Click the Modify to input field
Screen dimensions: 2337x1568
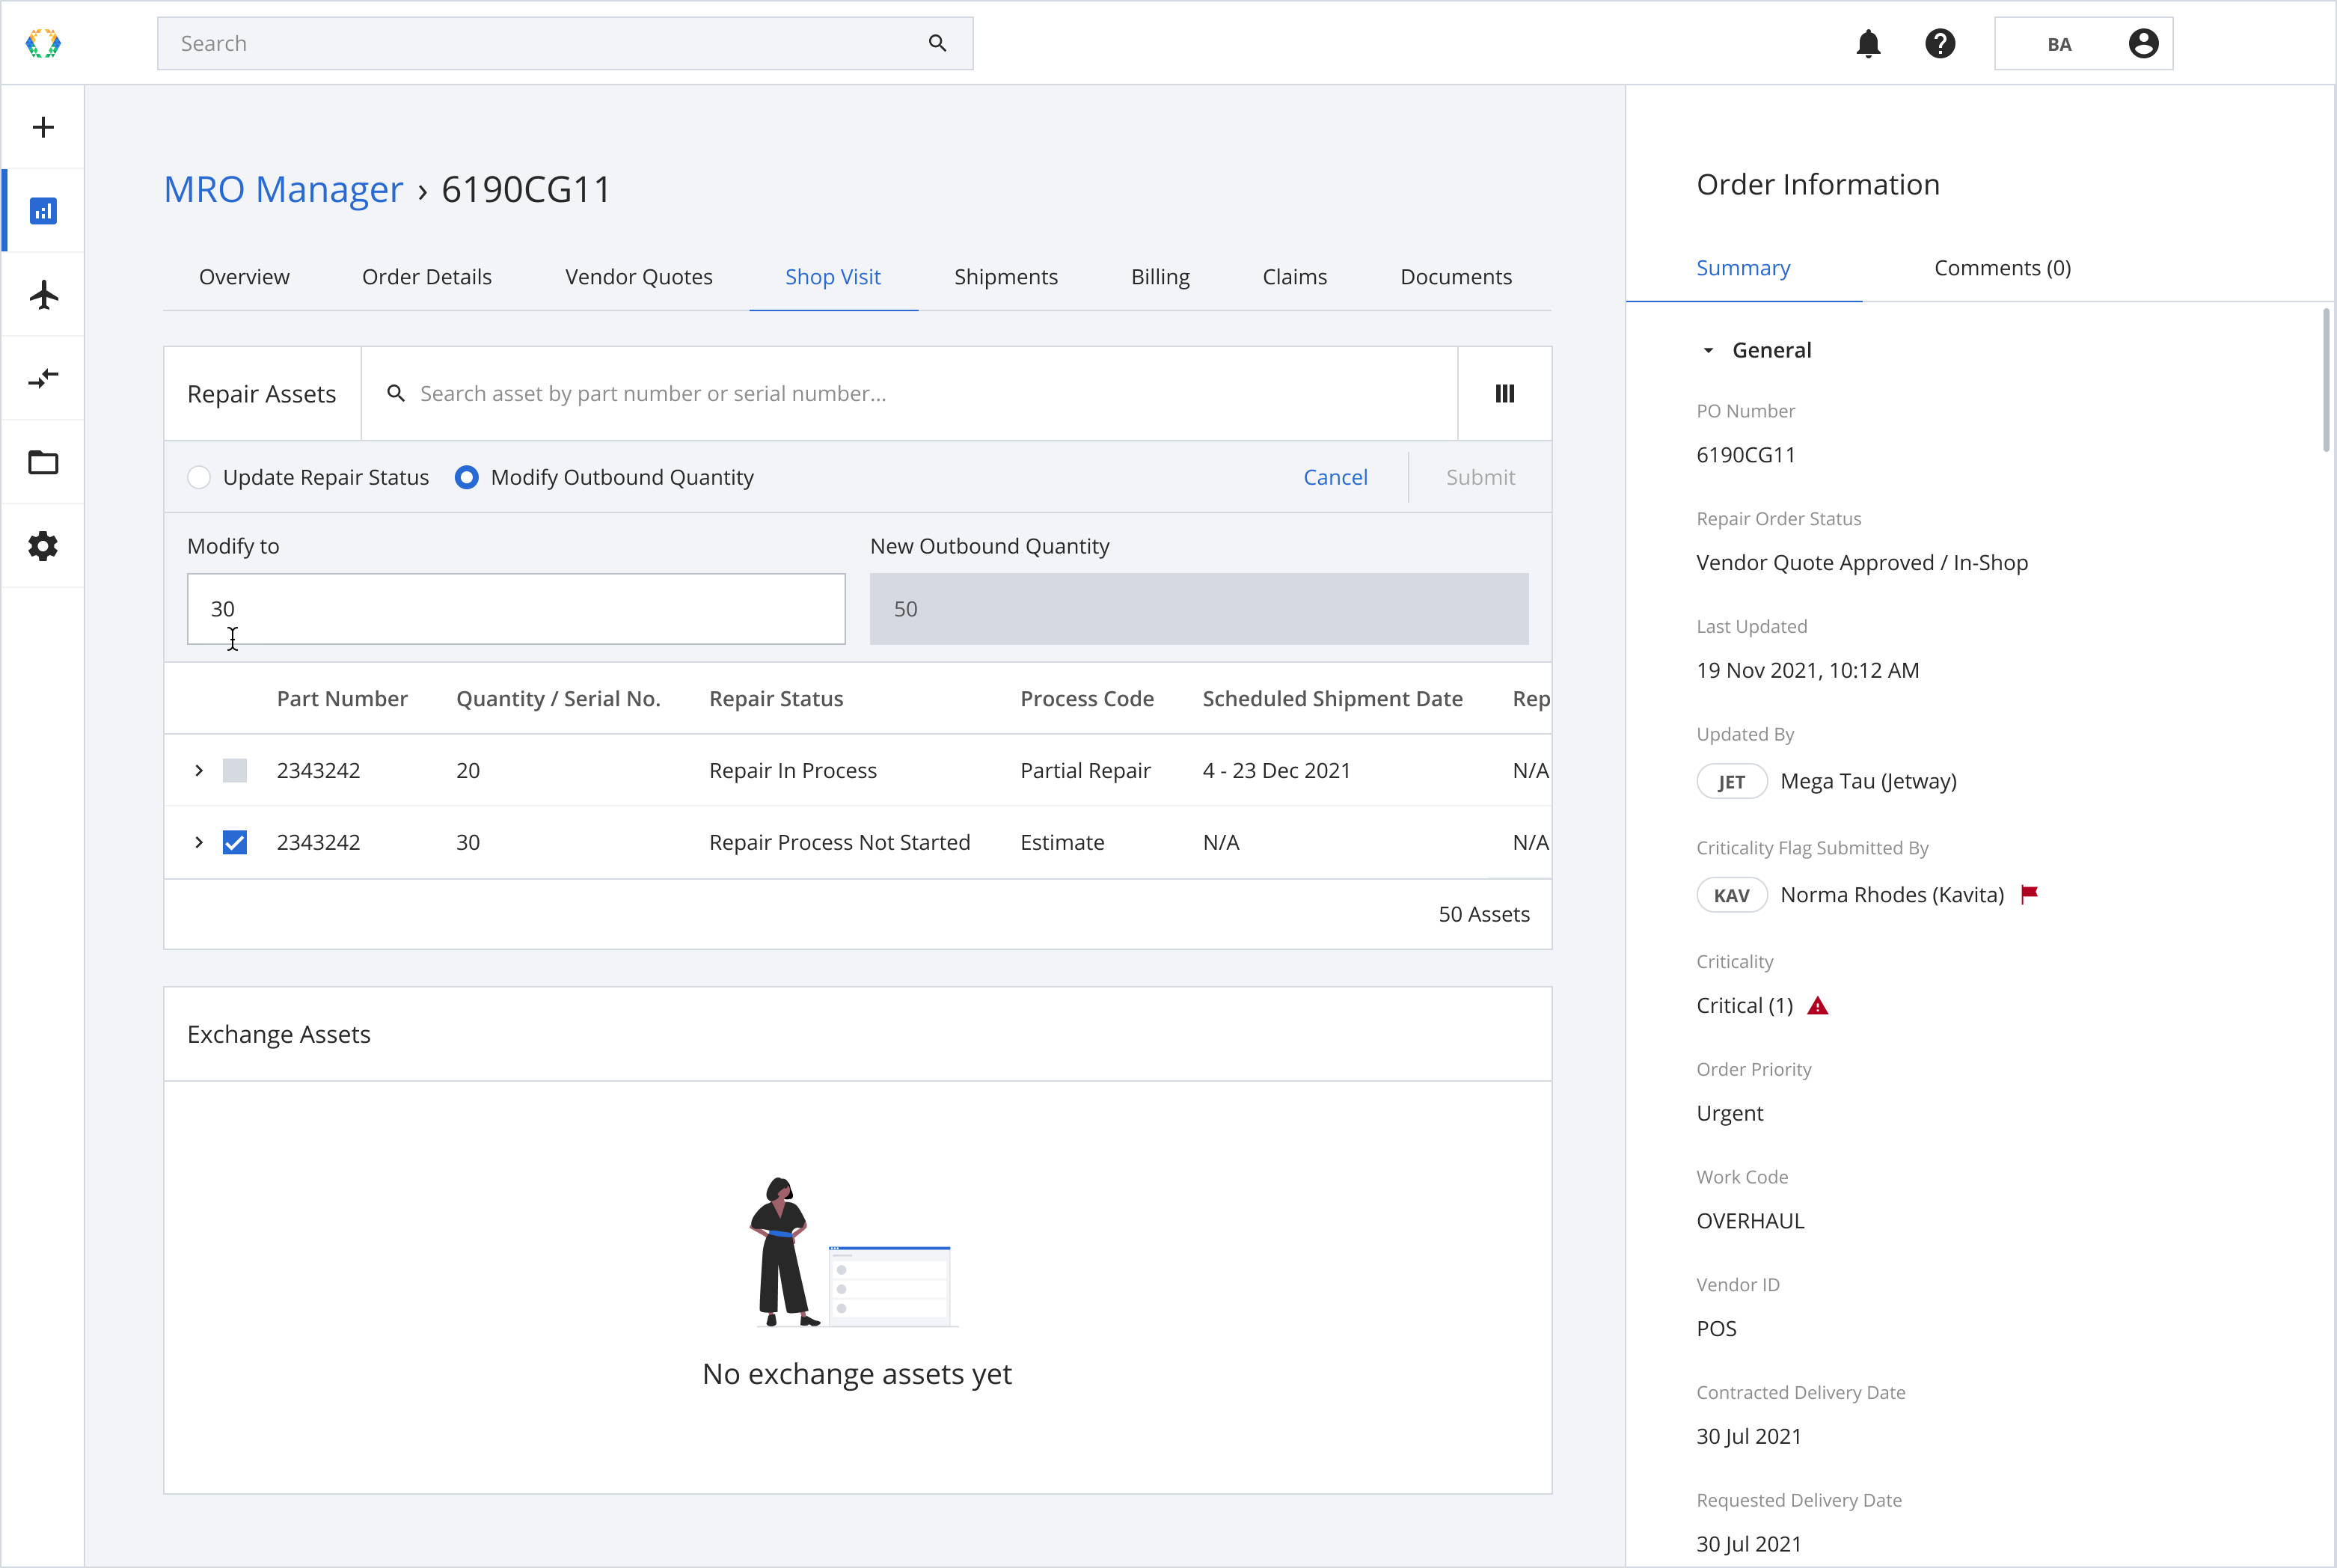click(516, 609)
